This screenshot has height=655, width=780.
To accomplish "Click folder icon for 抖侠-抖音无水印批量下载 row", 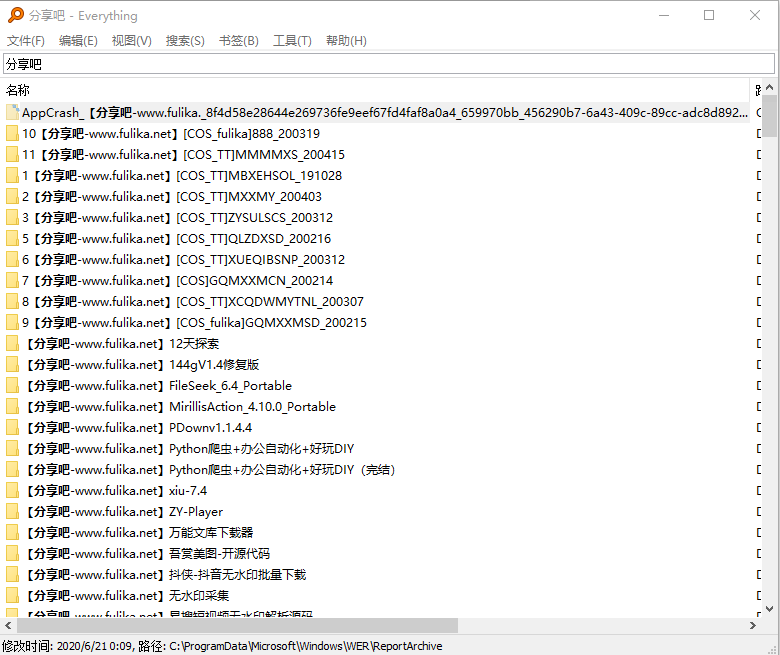I will 12,575.
